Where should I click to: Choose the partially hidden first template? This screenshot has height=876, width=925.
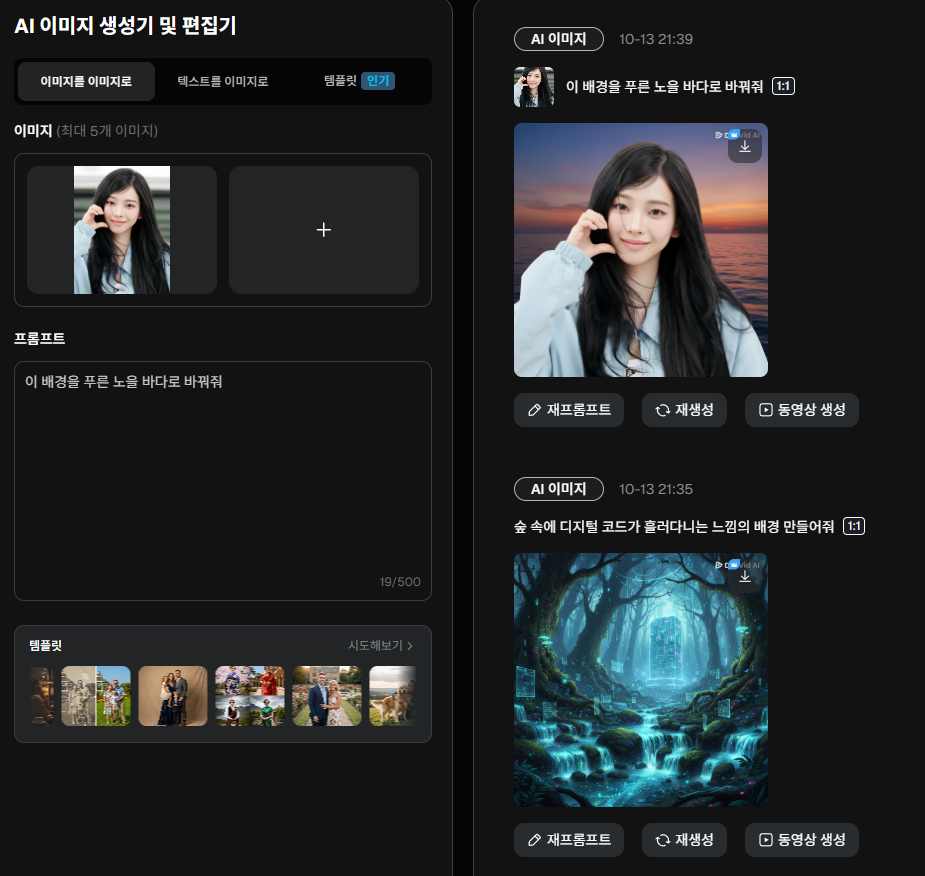(41, 696)
